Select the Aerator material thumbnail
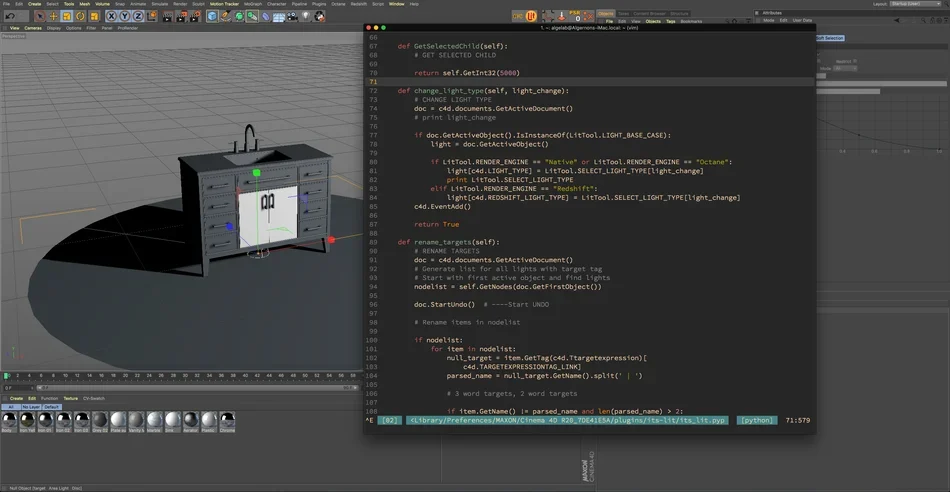950x492 pixels. point(191,422)
